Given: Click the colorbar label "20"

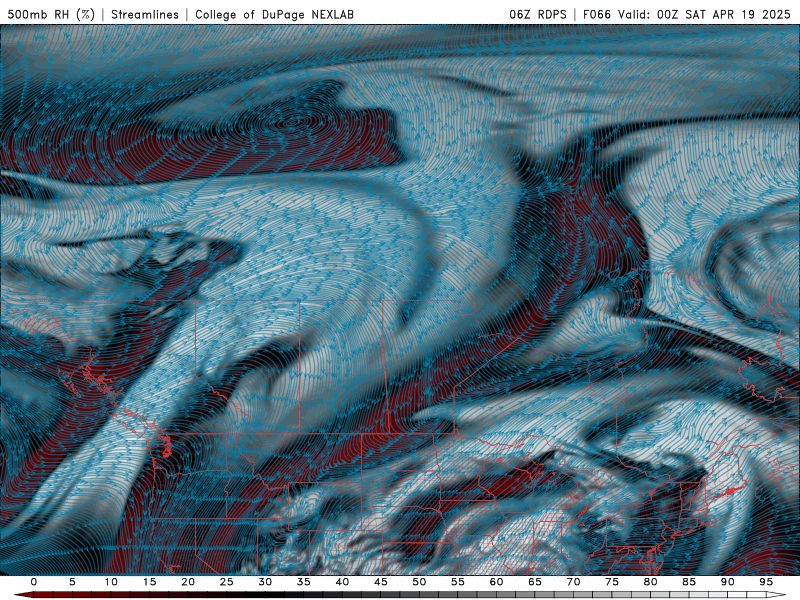Looking at the screenshot, I should (188, 582).
